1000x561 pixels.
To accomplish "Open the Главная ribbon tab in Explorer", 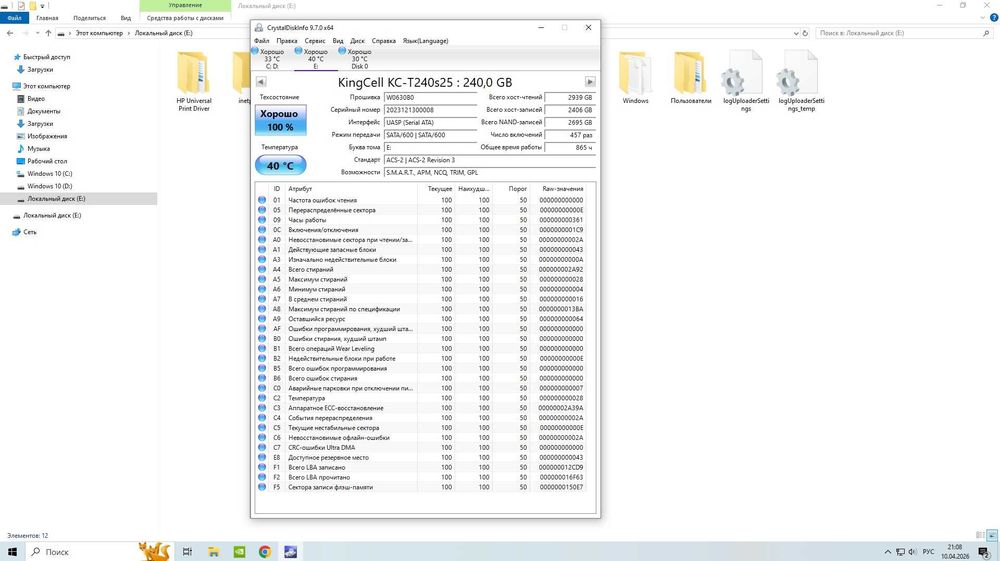I will coord(47,18).
